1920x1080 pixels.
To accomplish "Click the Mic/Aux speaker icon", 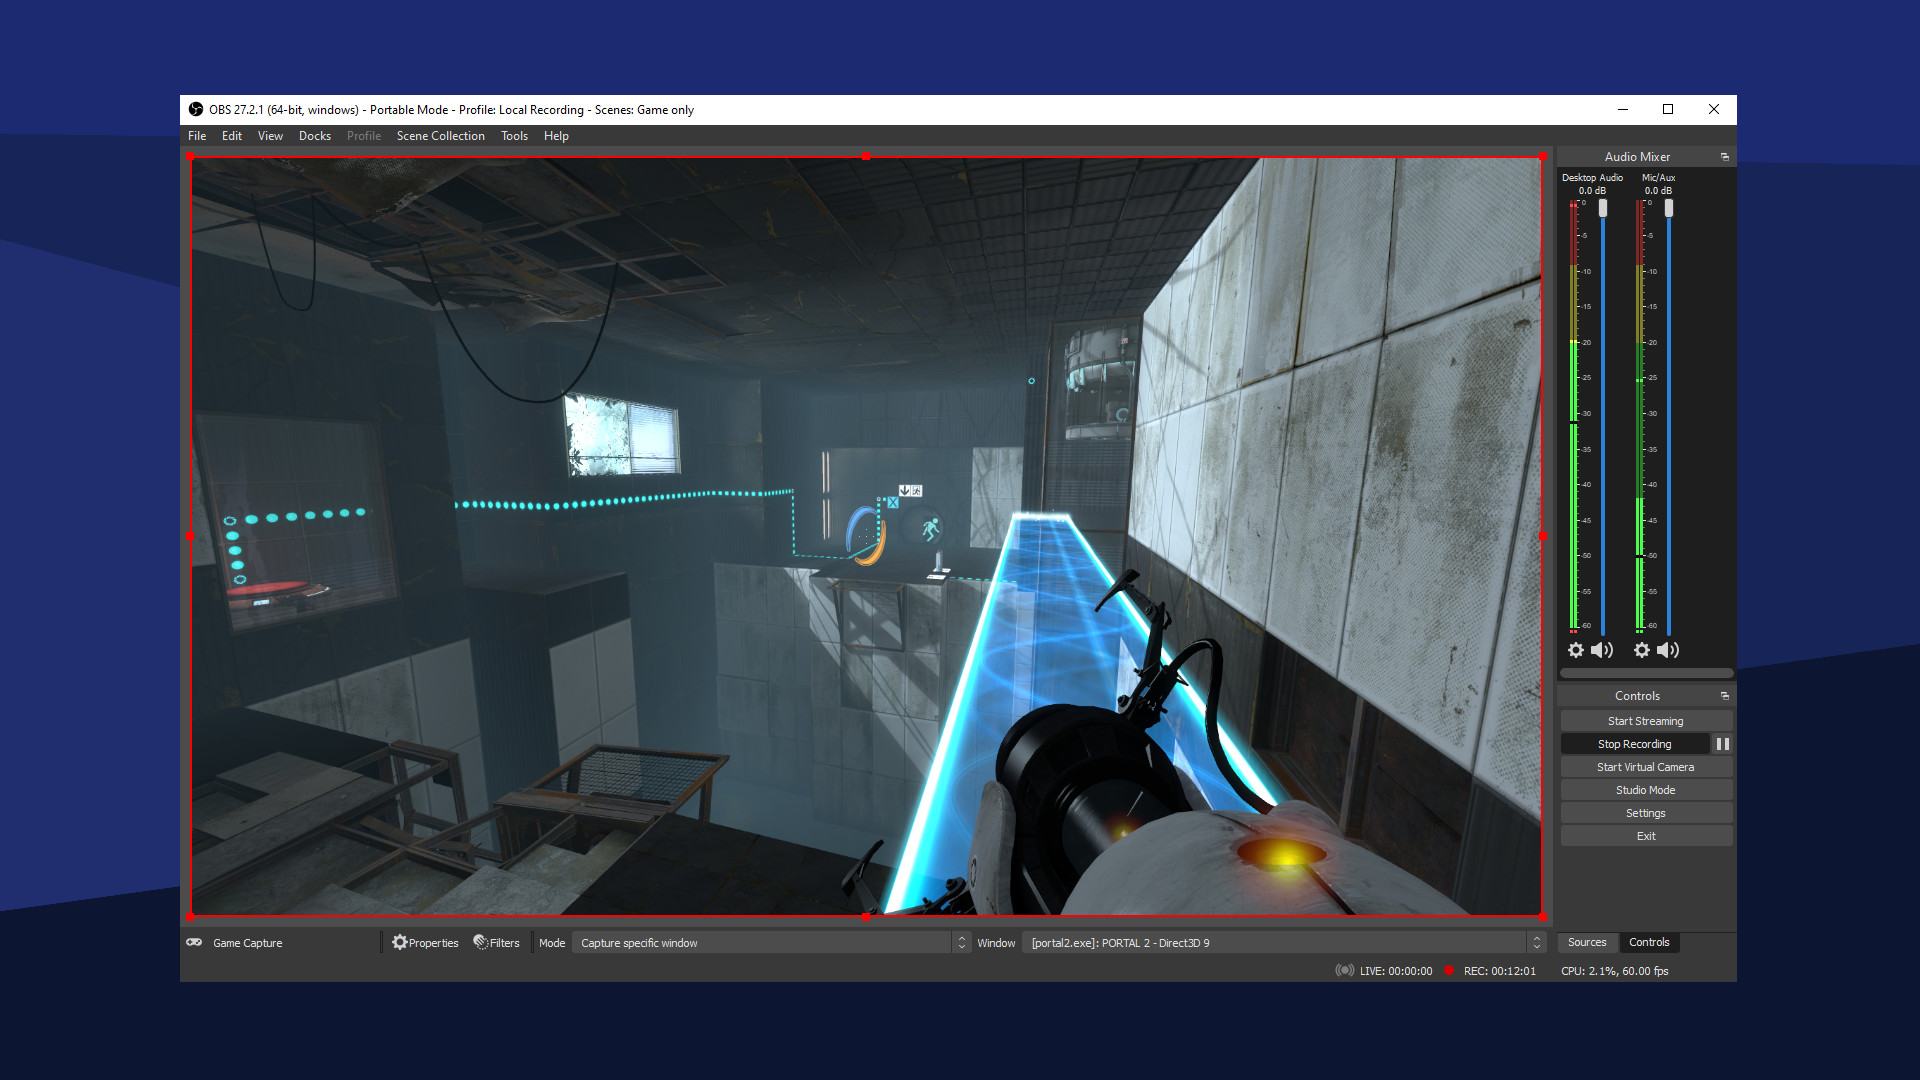I will (1668, 649).
